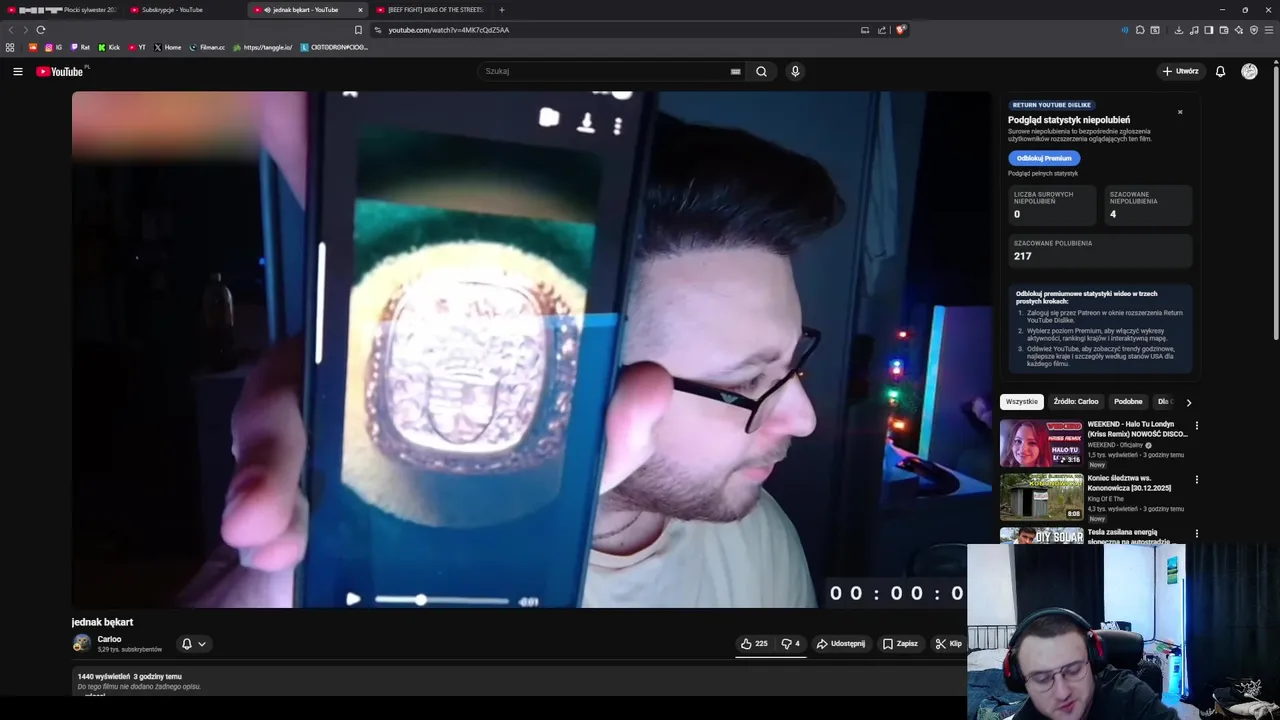
Task: Open the Carloo channel avatar
Action: 82,643
